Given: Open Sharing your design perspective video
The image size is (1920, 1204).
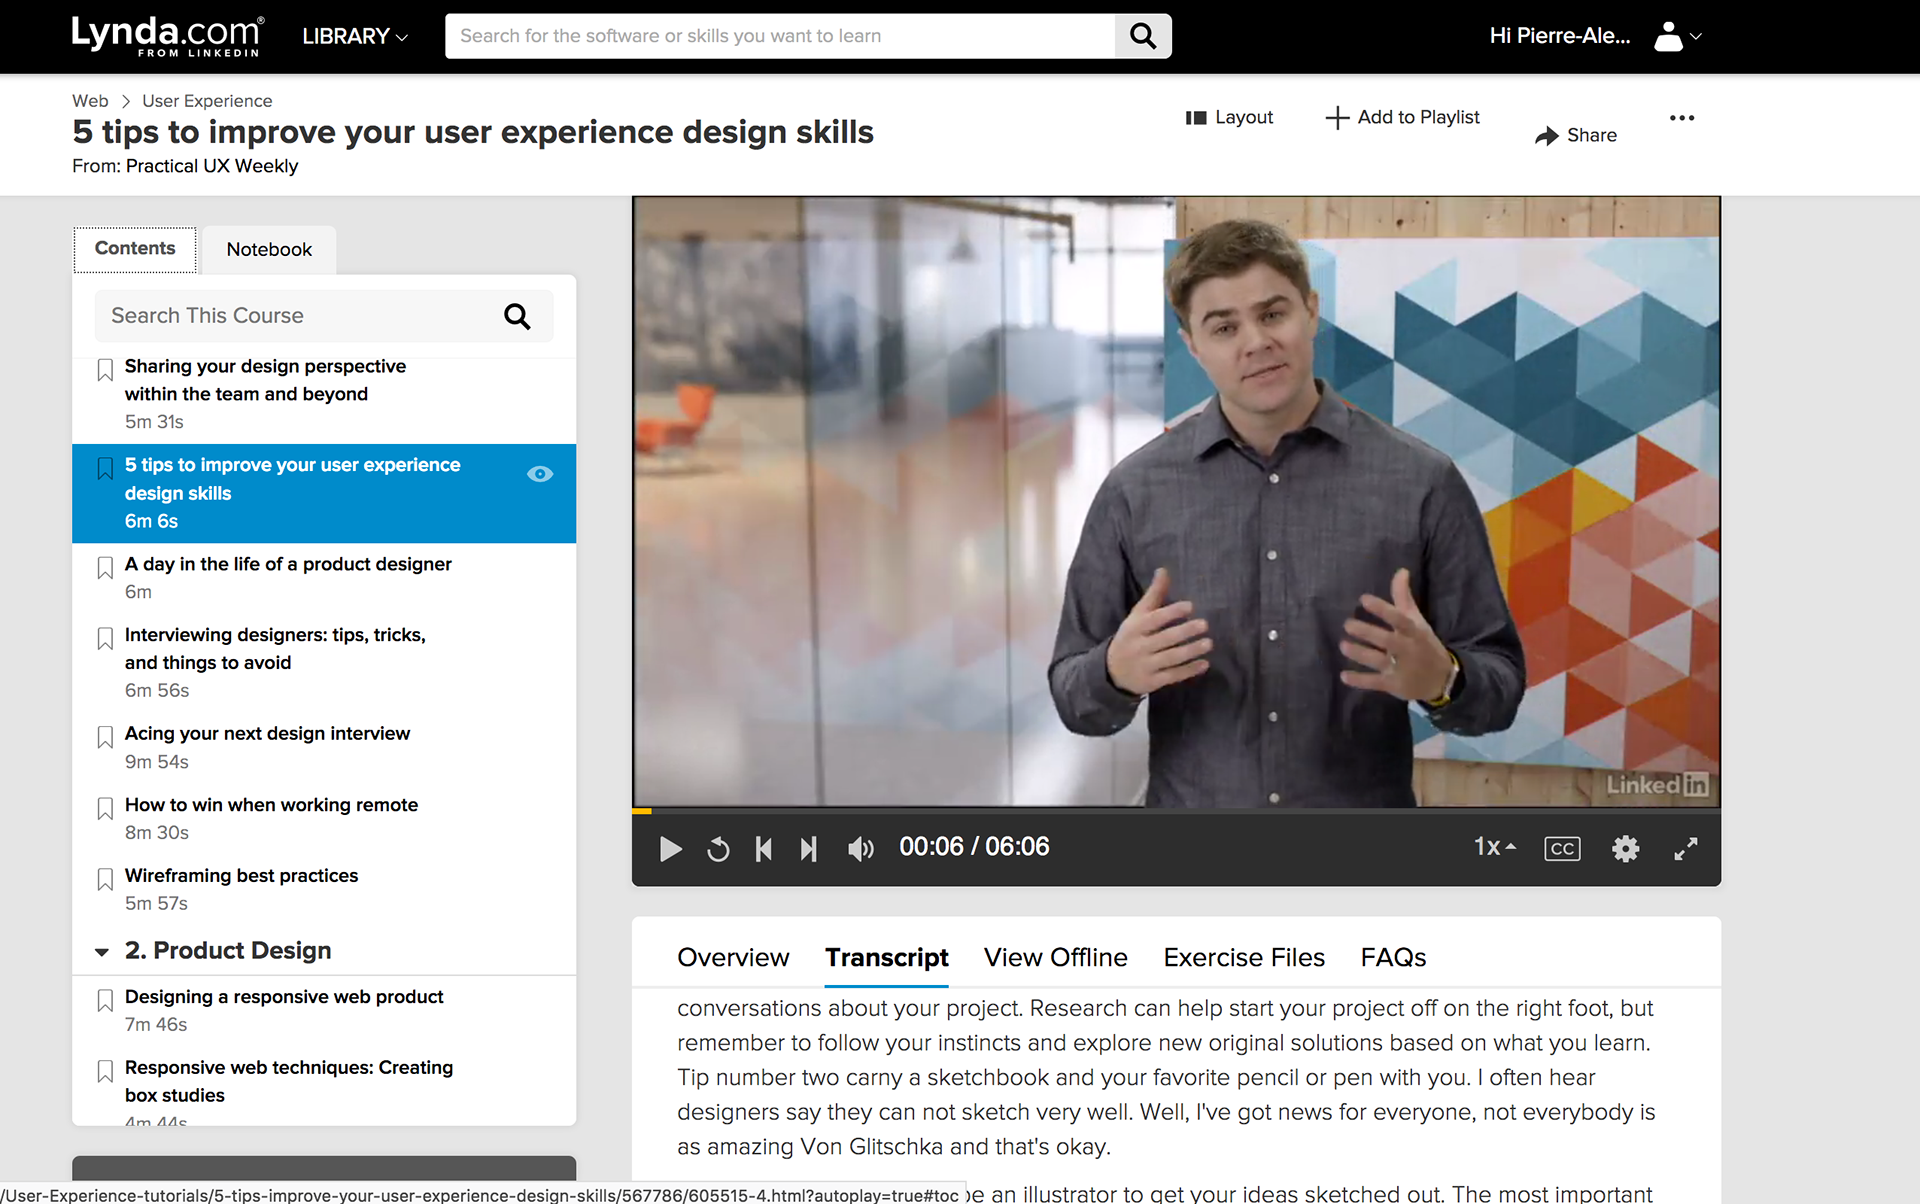Looking at the screenshot, I should (x=265, y=380).
